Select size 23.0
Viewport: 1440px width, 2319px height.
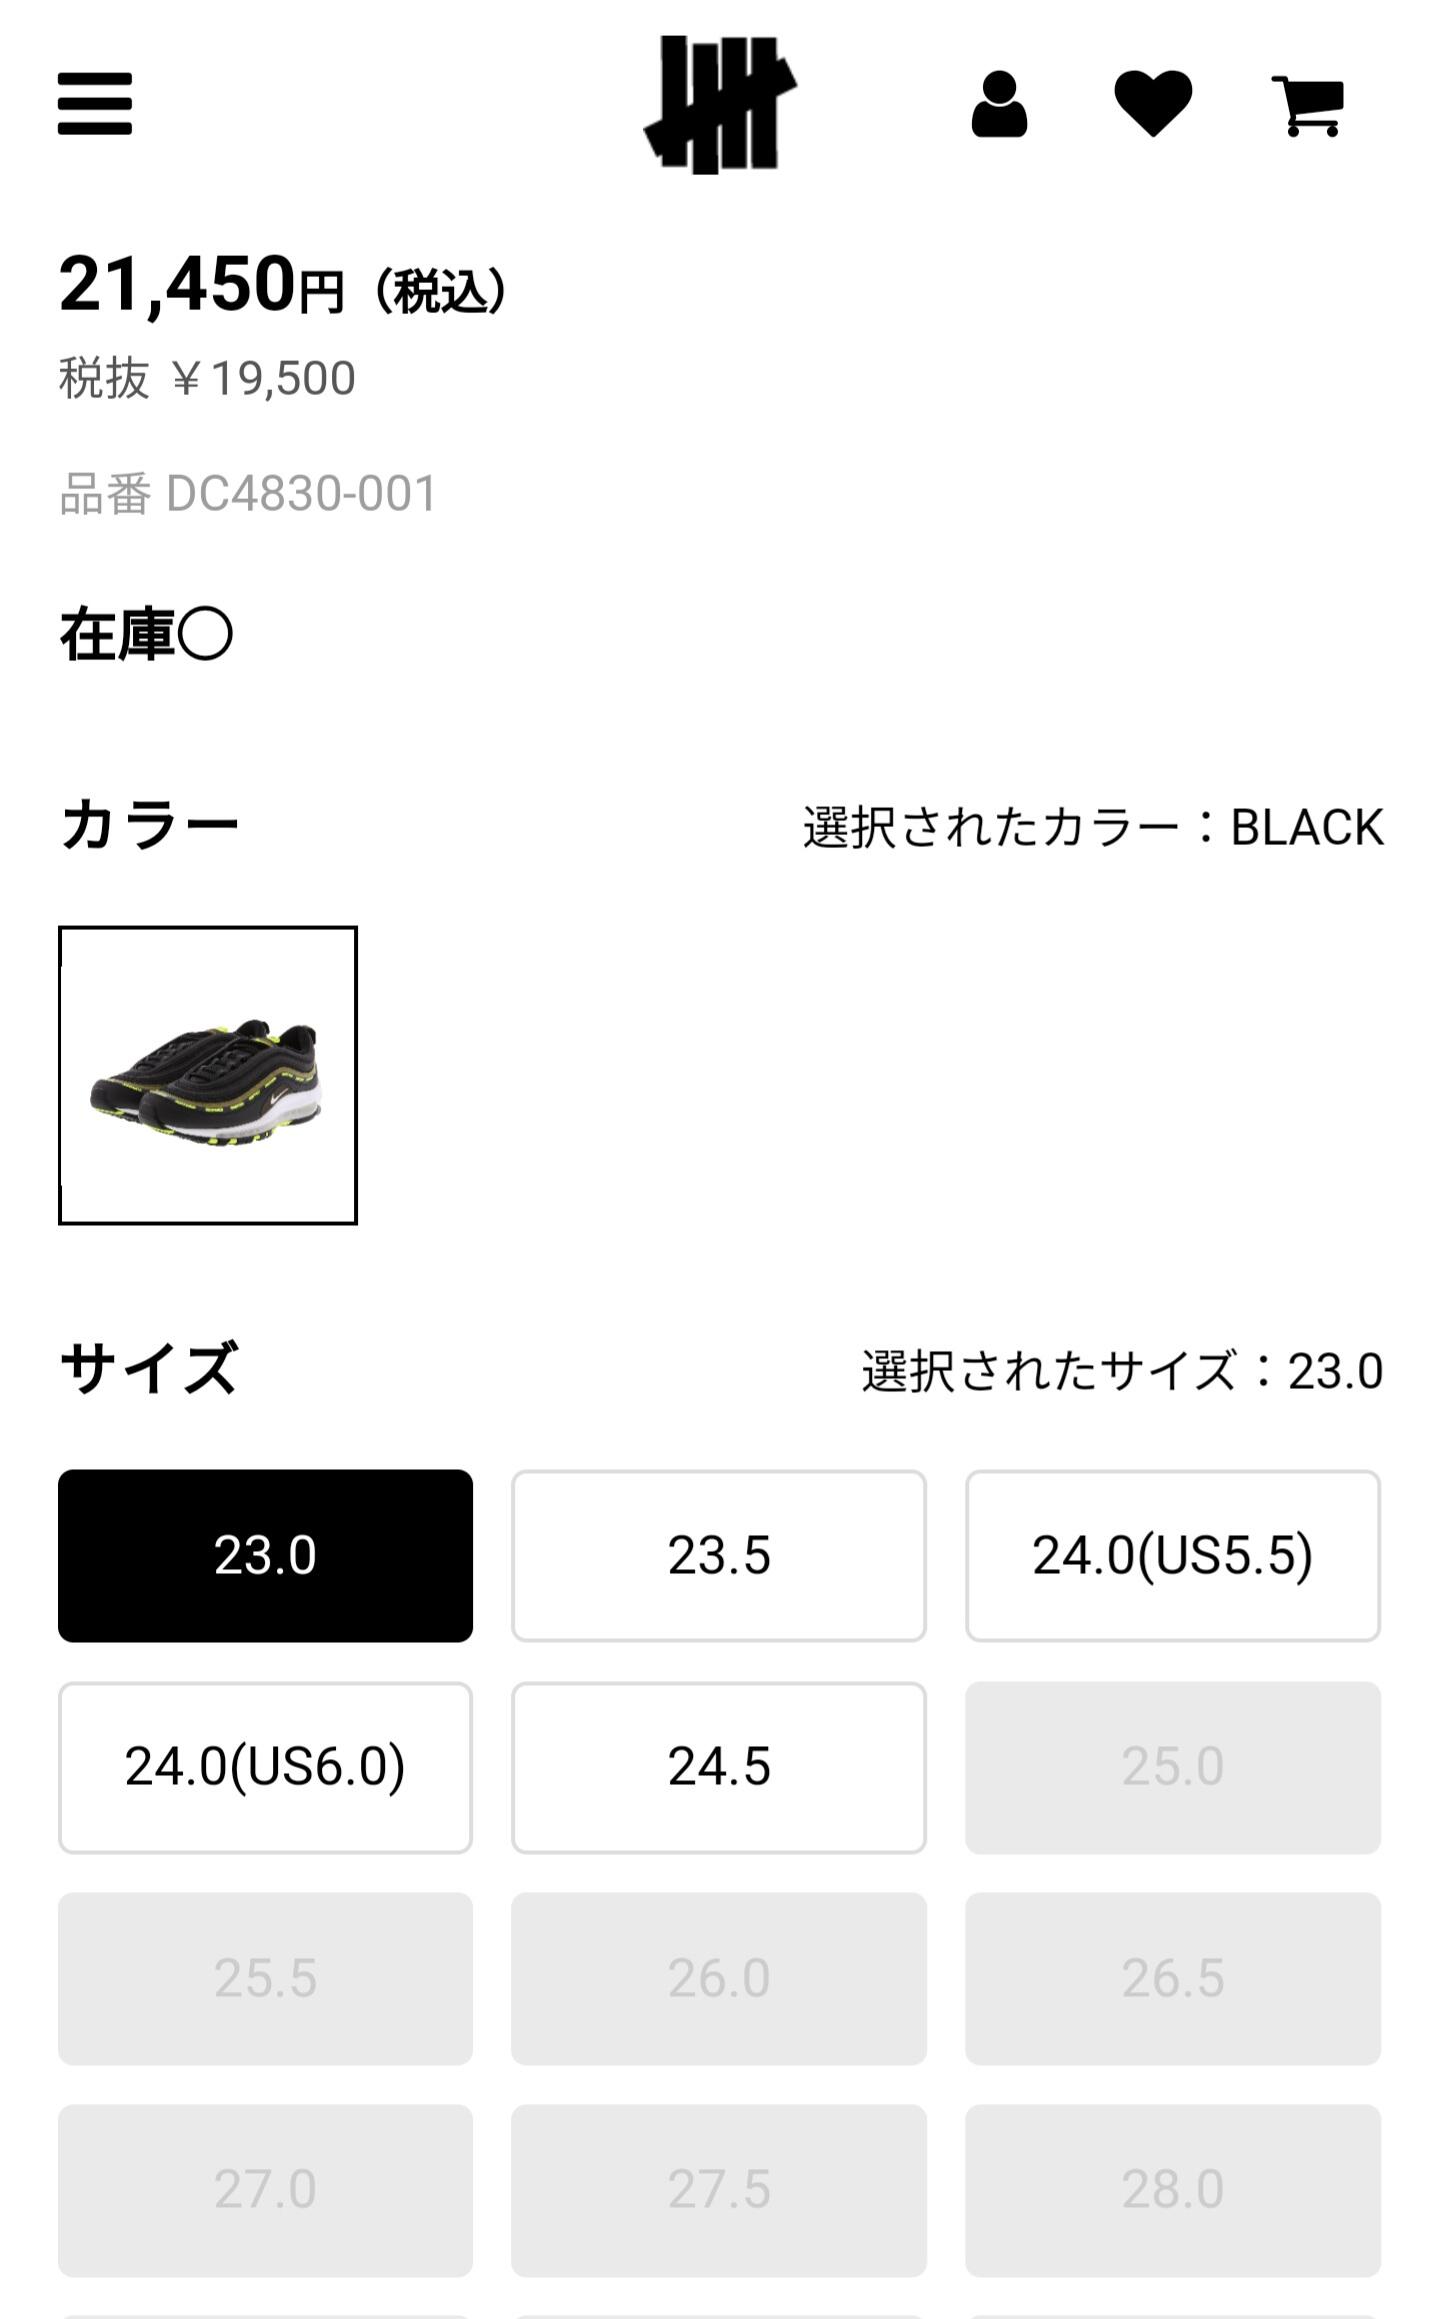pyautogui.click(x=265, y=1556)
